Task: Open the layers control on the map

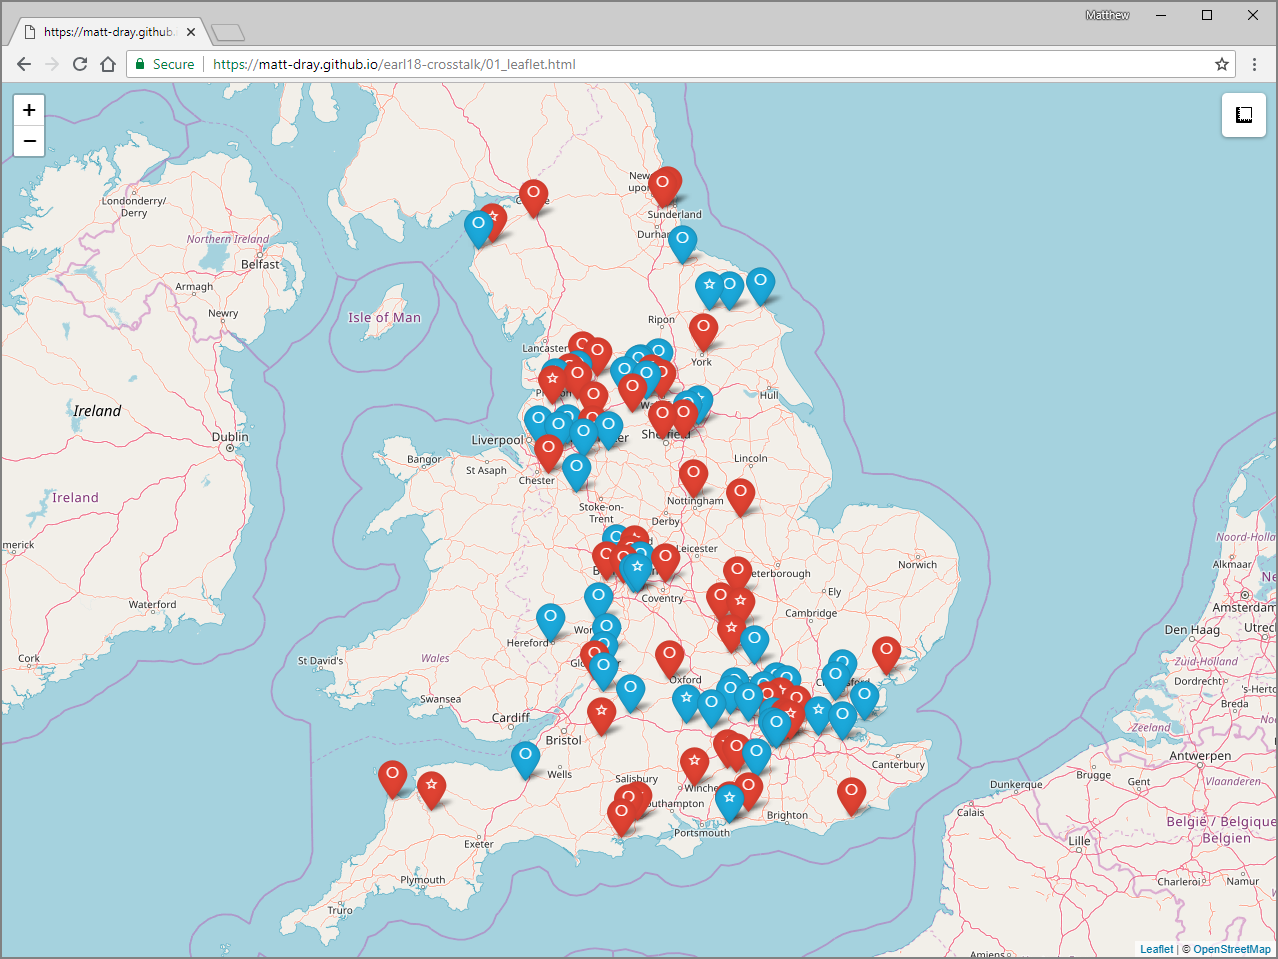Action: [x=1244, y=115]
